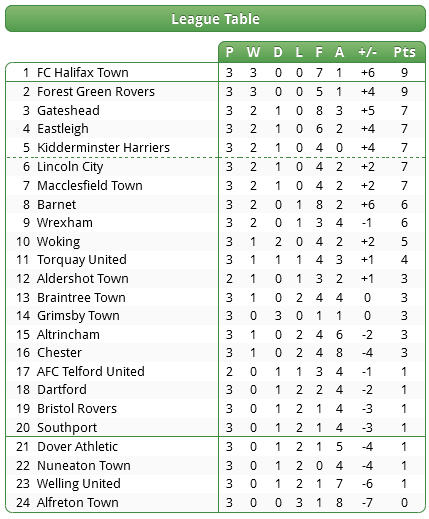The height and width of the screenshot is (519, 429).
Task: Select the Kidderminster Harriers row
Action: pos(215,148)
